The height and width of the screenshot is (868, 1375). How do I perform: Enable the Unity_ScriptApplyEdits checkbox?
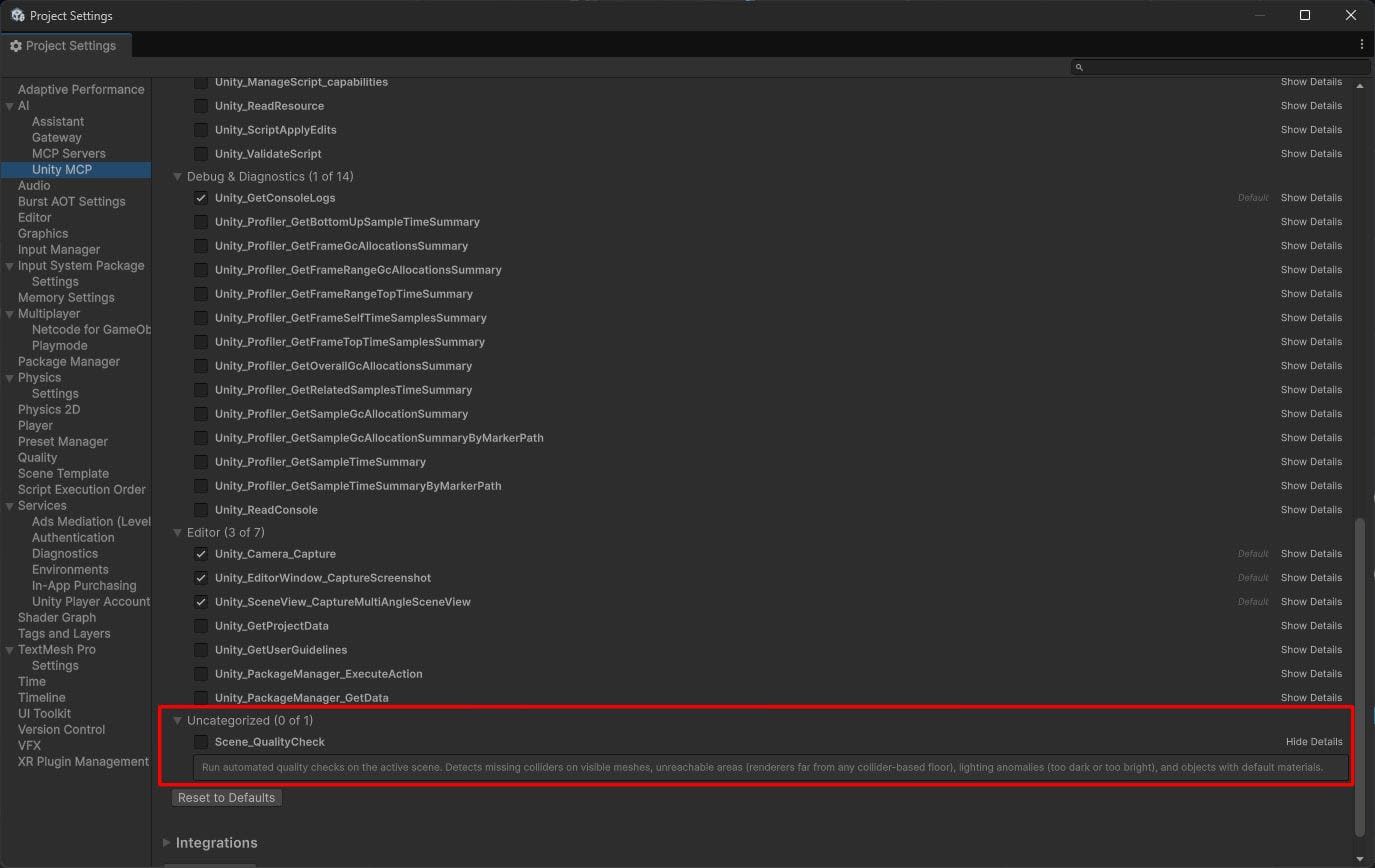tap(201, 130)
